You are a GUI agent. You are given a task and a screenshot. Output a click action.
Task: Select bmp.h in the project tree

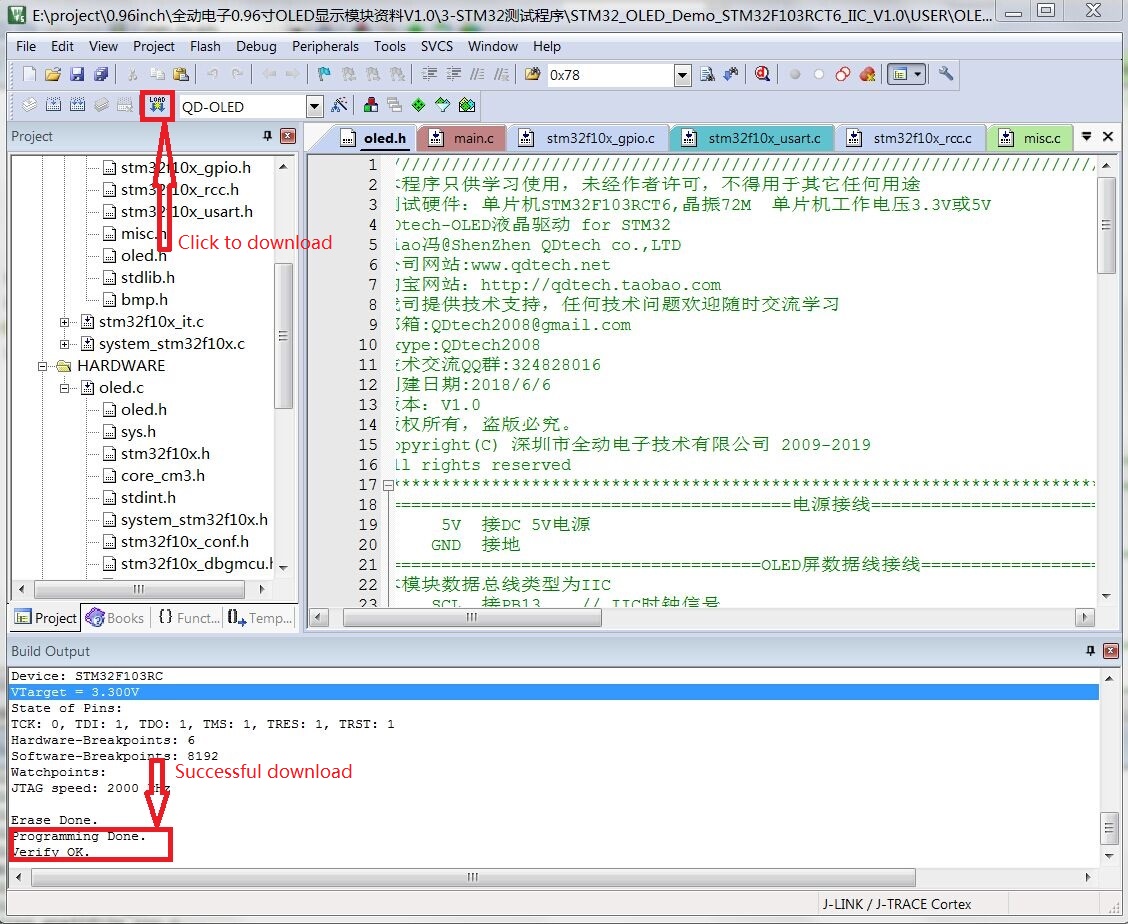(x=144, y=300)
